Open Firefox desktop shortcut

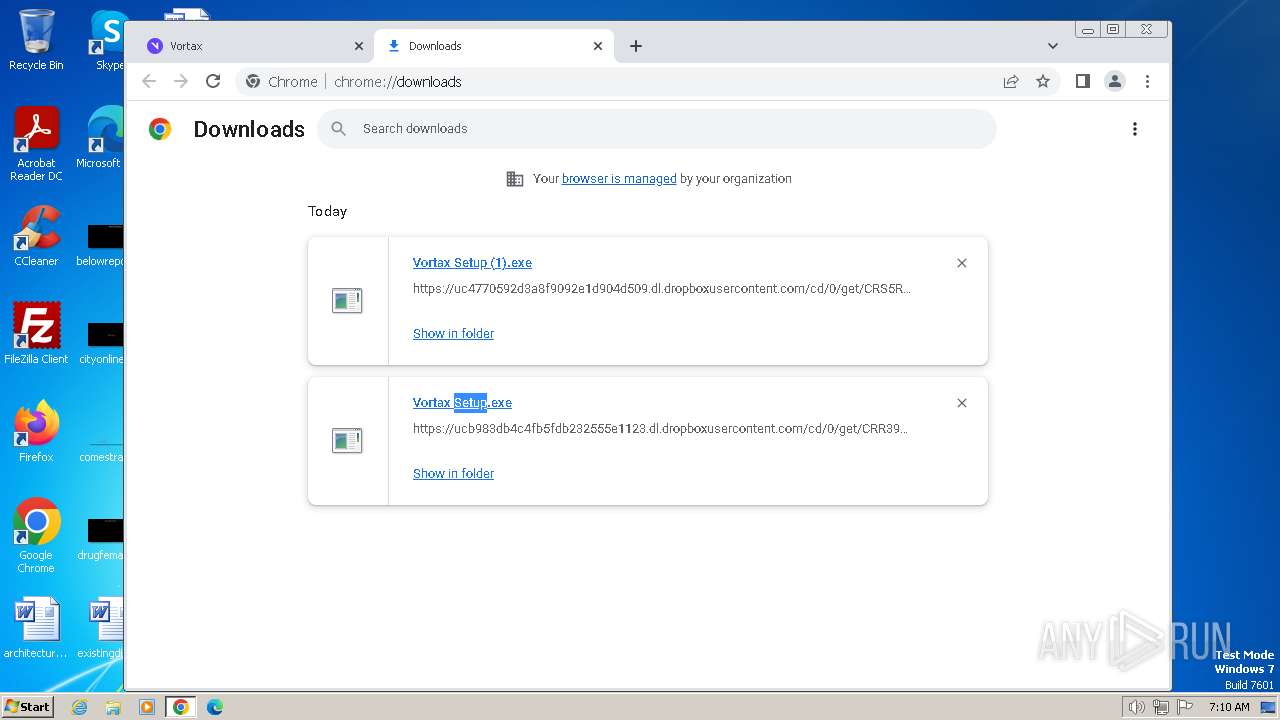coord(36,432)
